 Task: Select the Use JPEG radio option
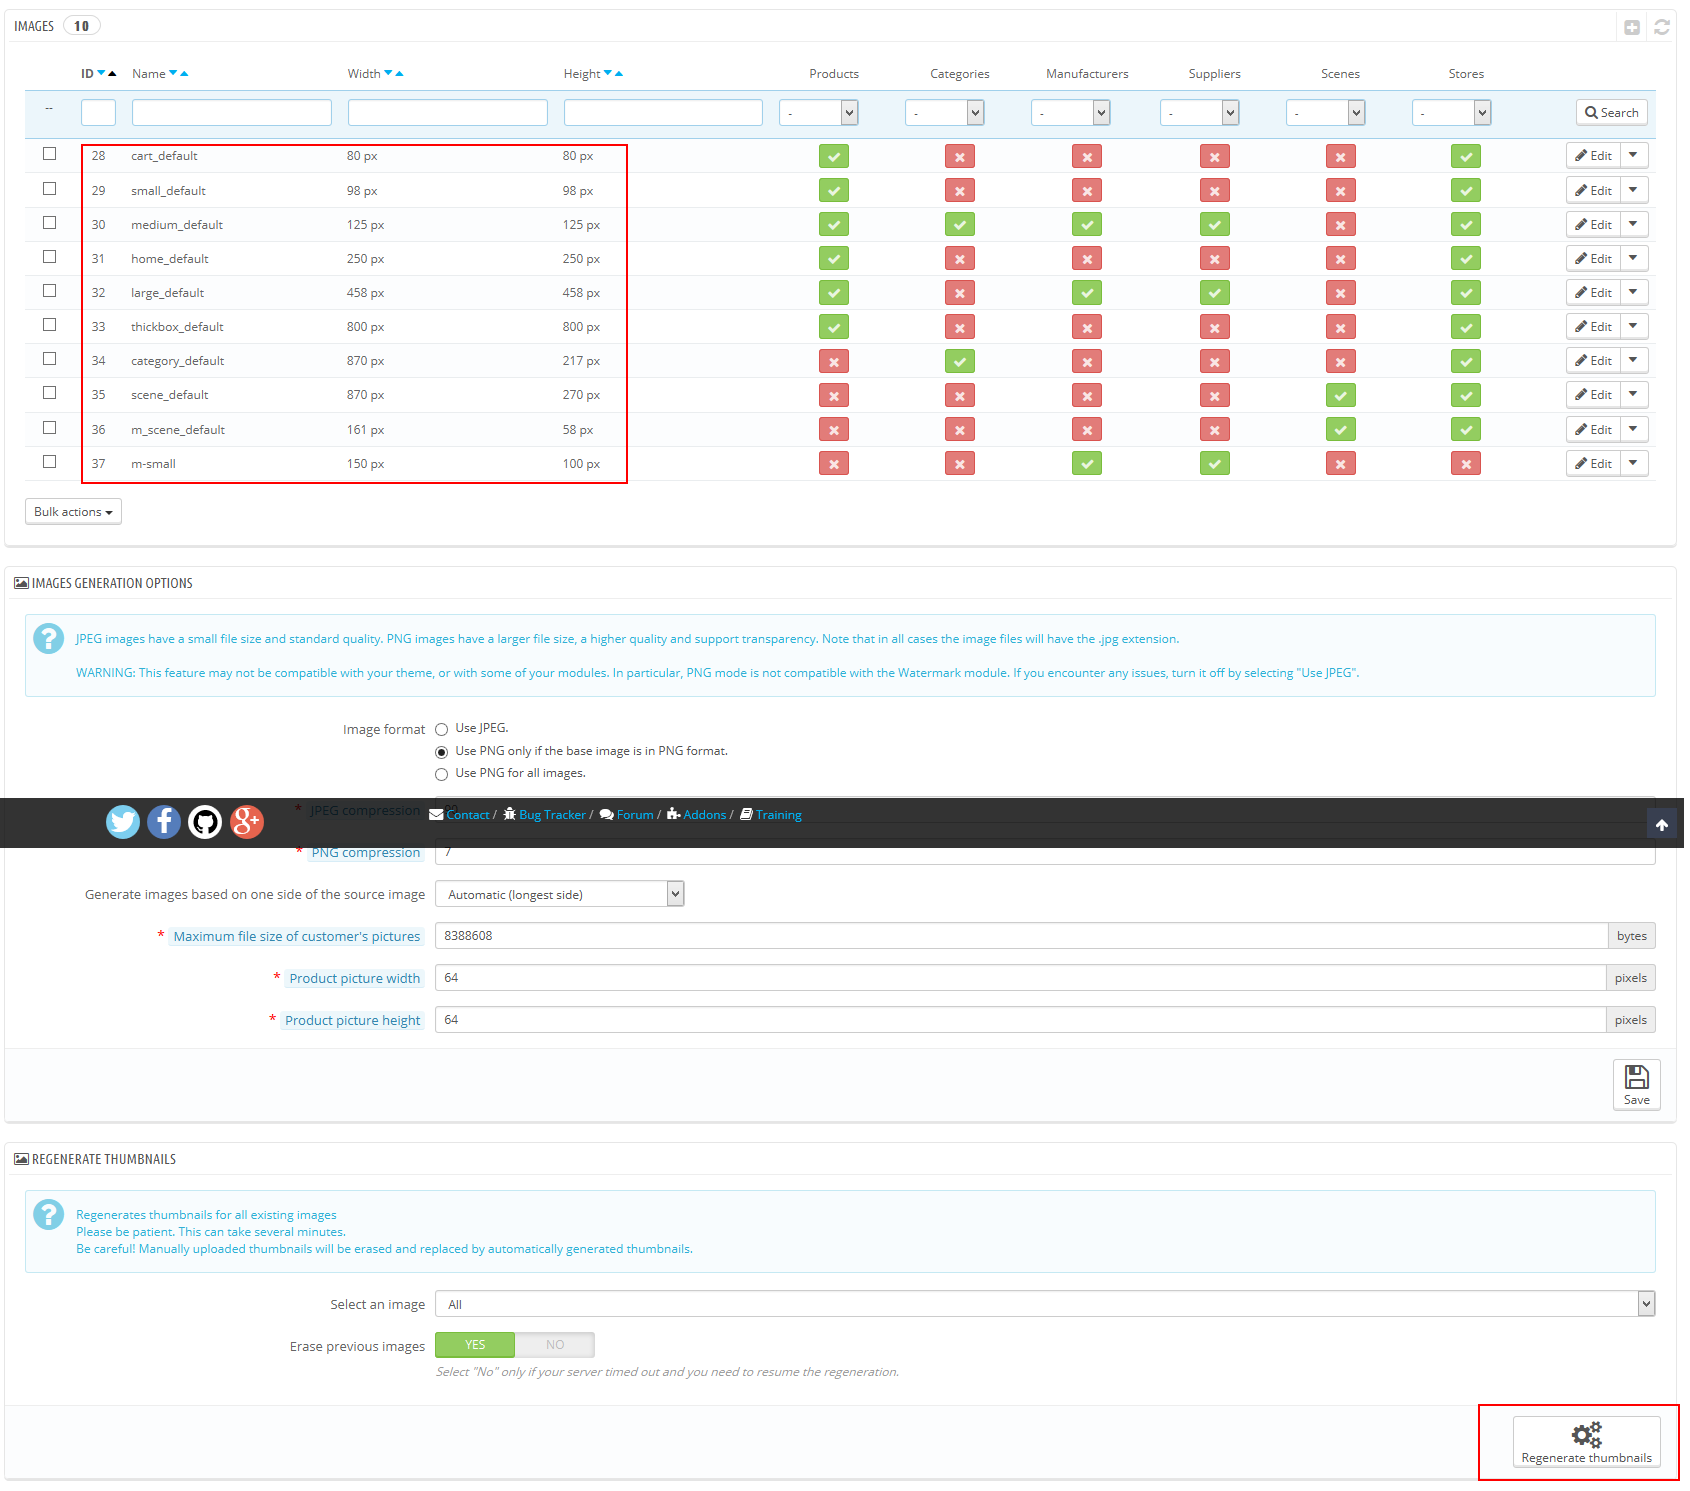coord(441,729)
